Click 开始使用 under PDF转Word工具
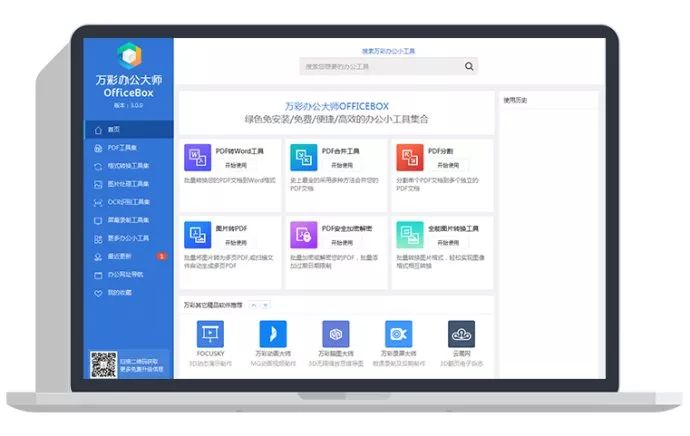Viewport: 690px width, 436px height. [236, 165]
